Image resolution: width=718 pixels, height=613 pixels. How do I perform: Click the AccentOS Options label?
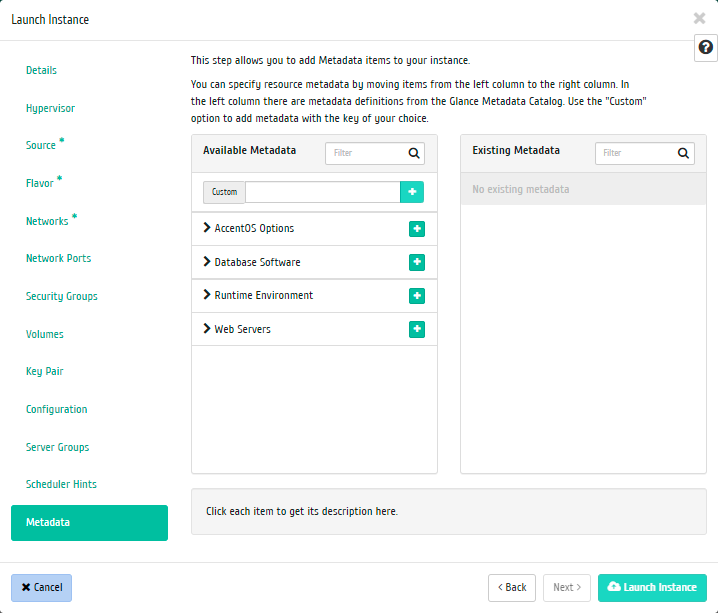[254, 228]
